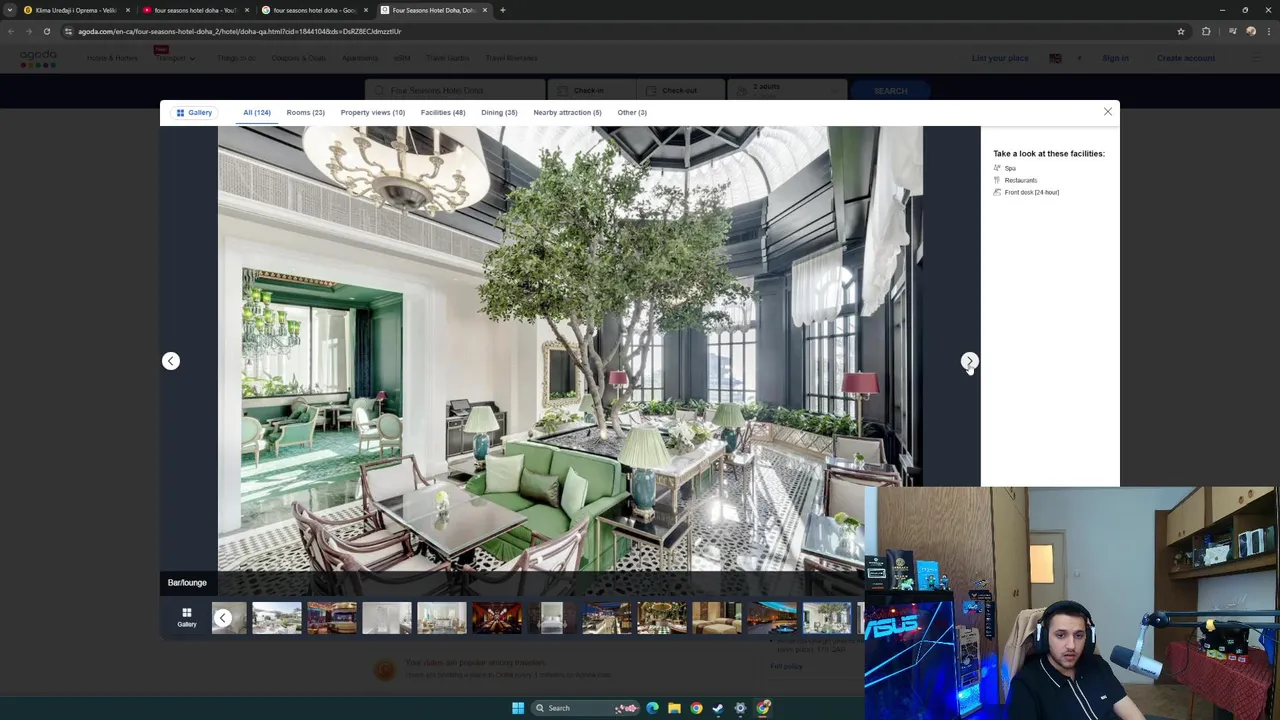Select the outdoor terrace thumbnail after the arrow
Screen dimensions: 1280x720
[277, 618]
